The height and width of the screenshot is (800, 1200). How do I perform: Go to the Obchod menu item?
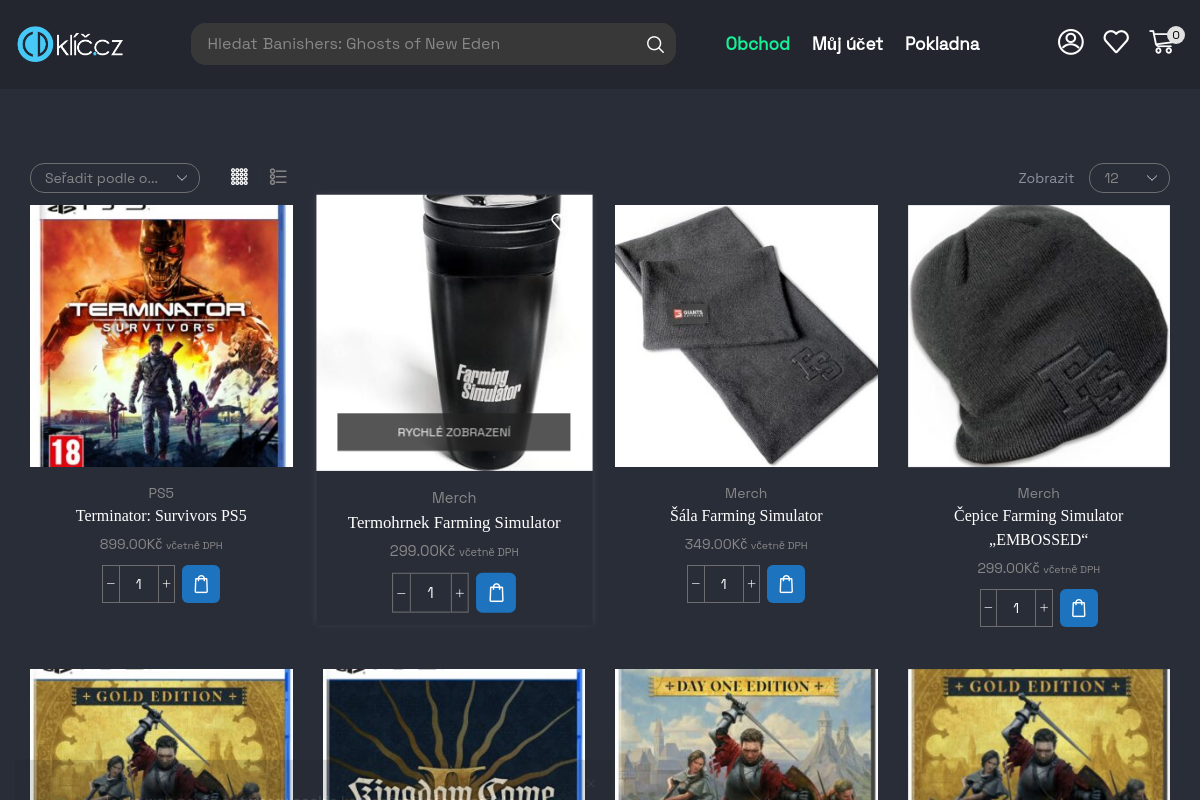point(757,44)
